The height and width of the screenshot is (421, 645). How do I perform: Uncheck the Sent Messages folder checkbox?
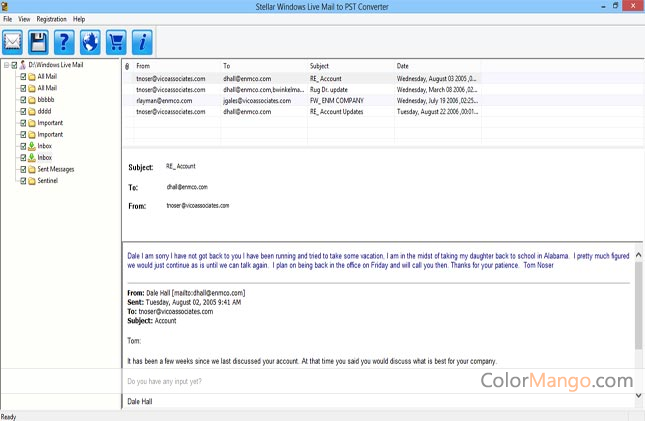[x=23, y=169]
